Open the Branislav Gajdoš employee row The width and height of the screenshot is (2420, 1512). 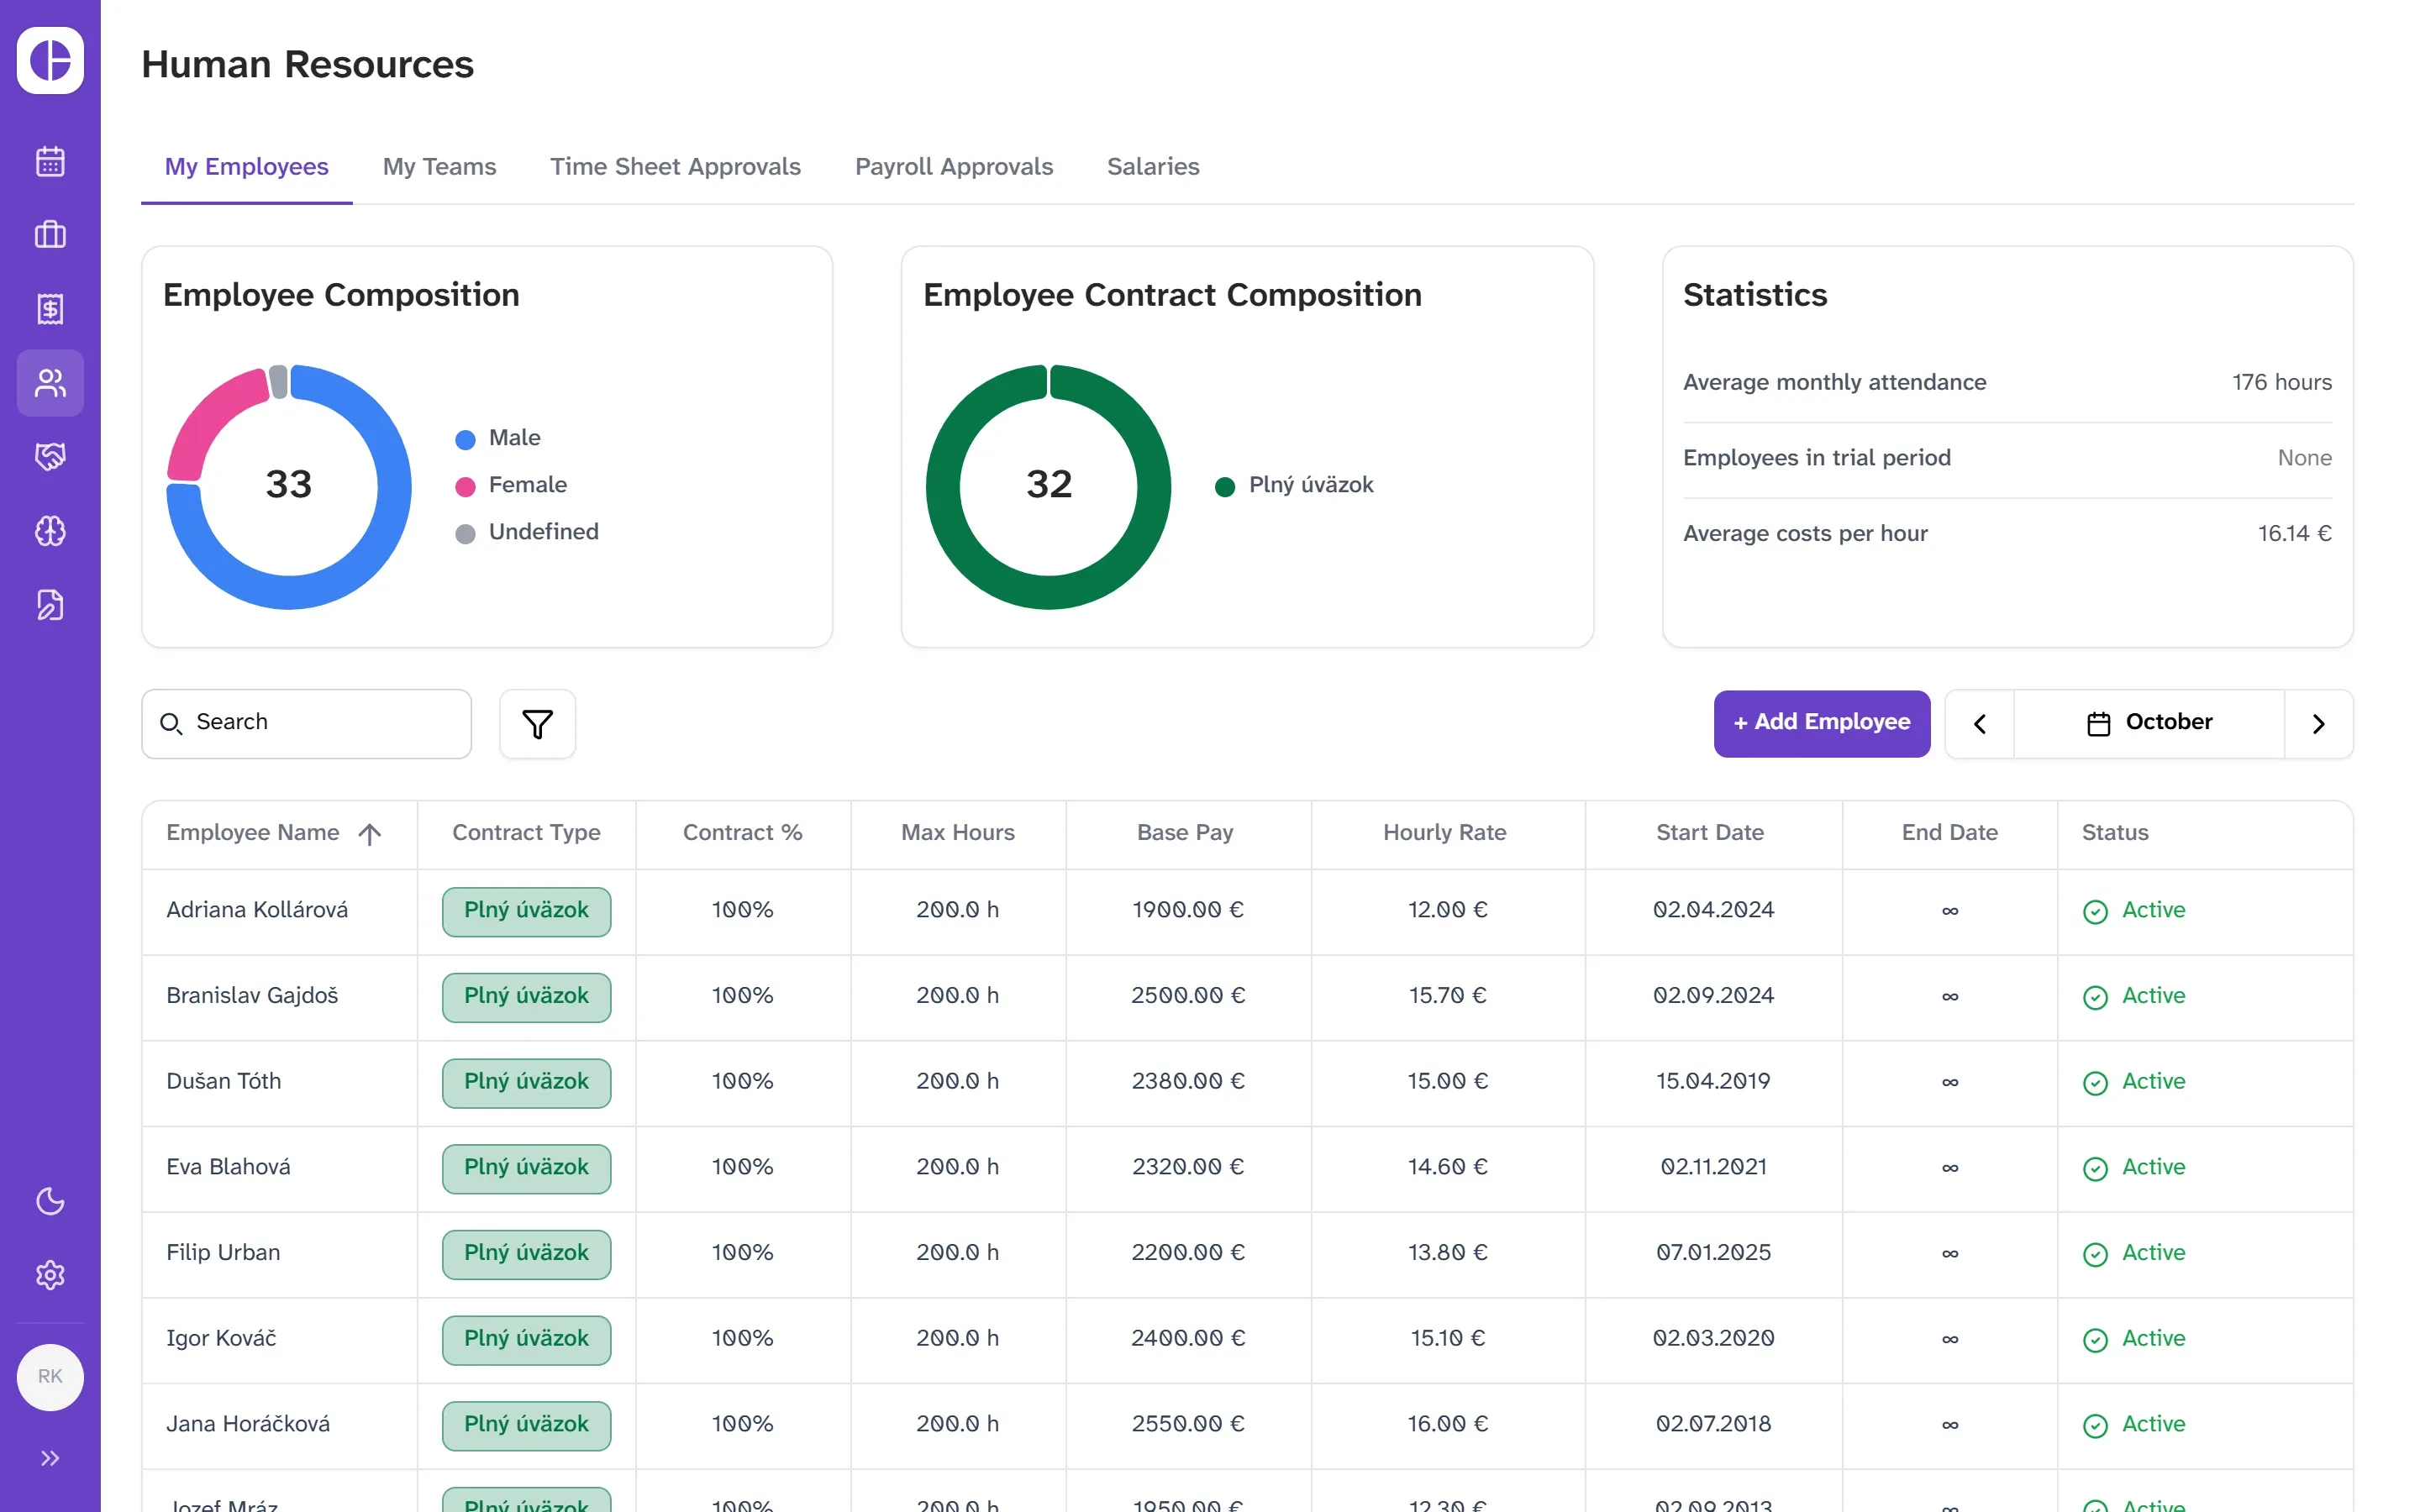[x=1247, y=997]
